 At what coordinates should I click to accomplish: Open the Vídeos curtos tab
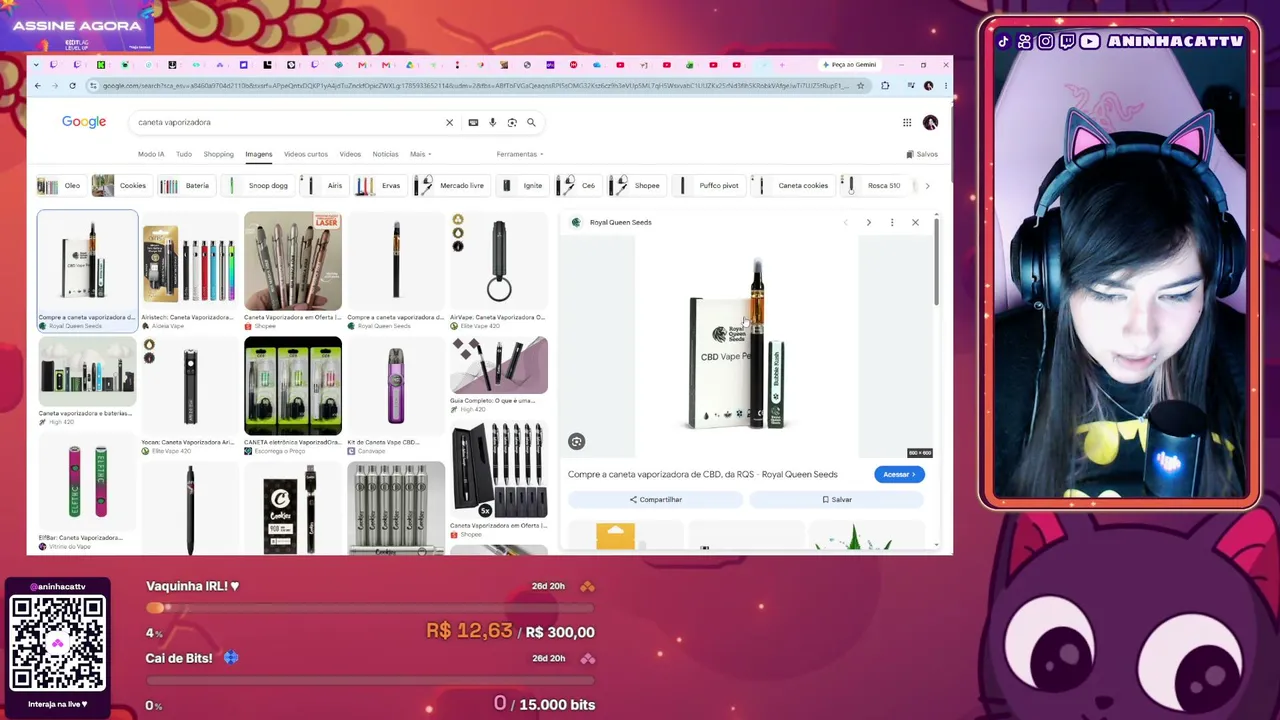coord(305,154)
